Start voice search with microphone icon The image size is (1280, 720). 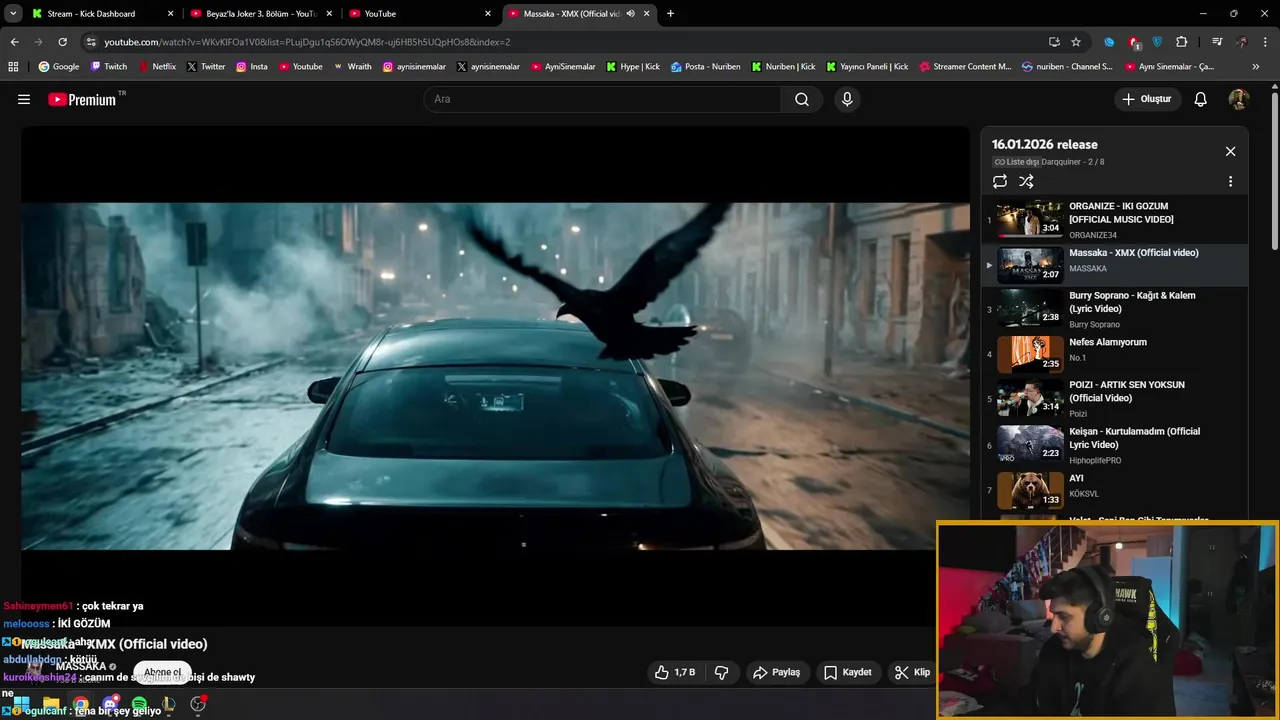point(847,99)
